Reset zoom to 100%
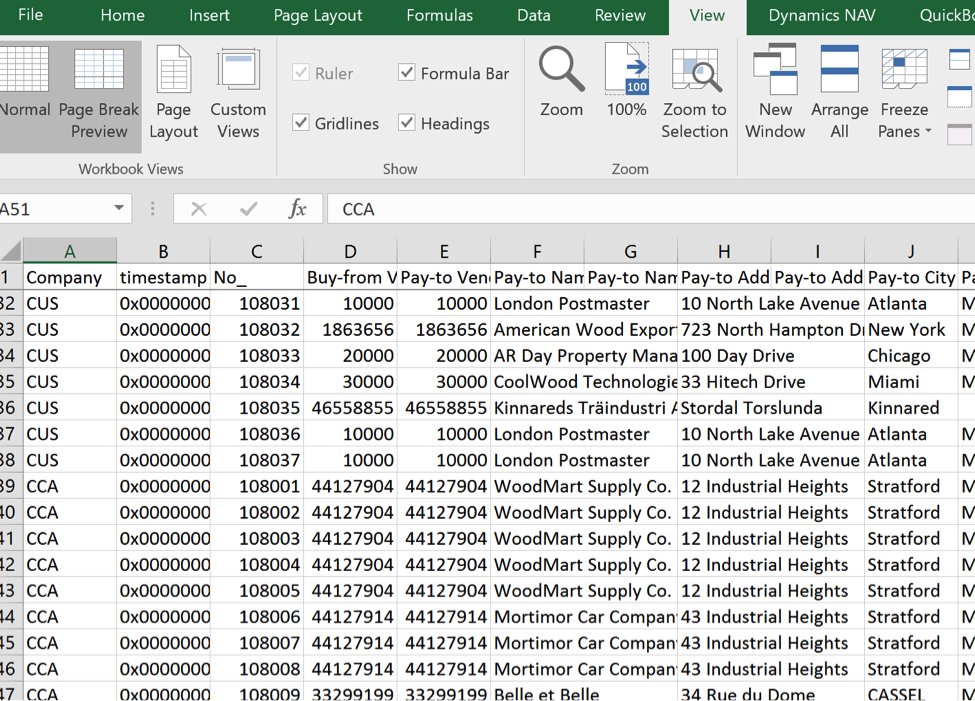The width and height of the screenshot is (975, 701). 627,82
